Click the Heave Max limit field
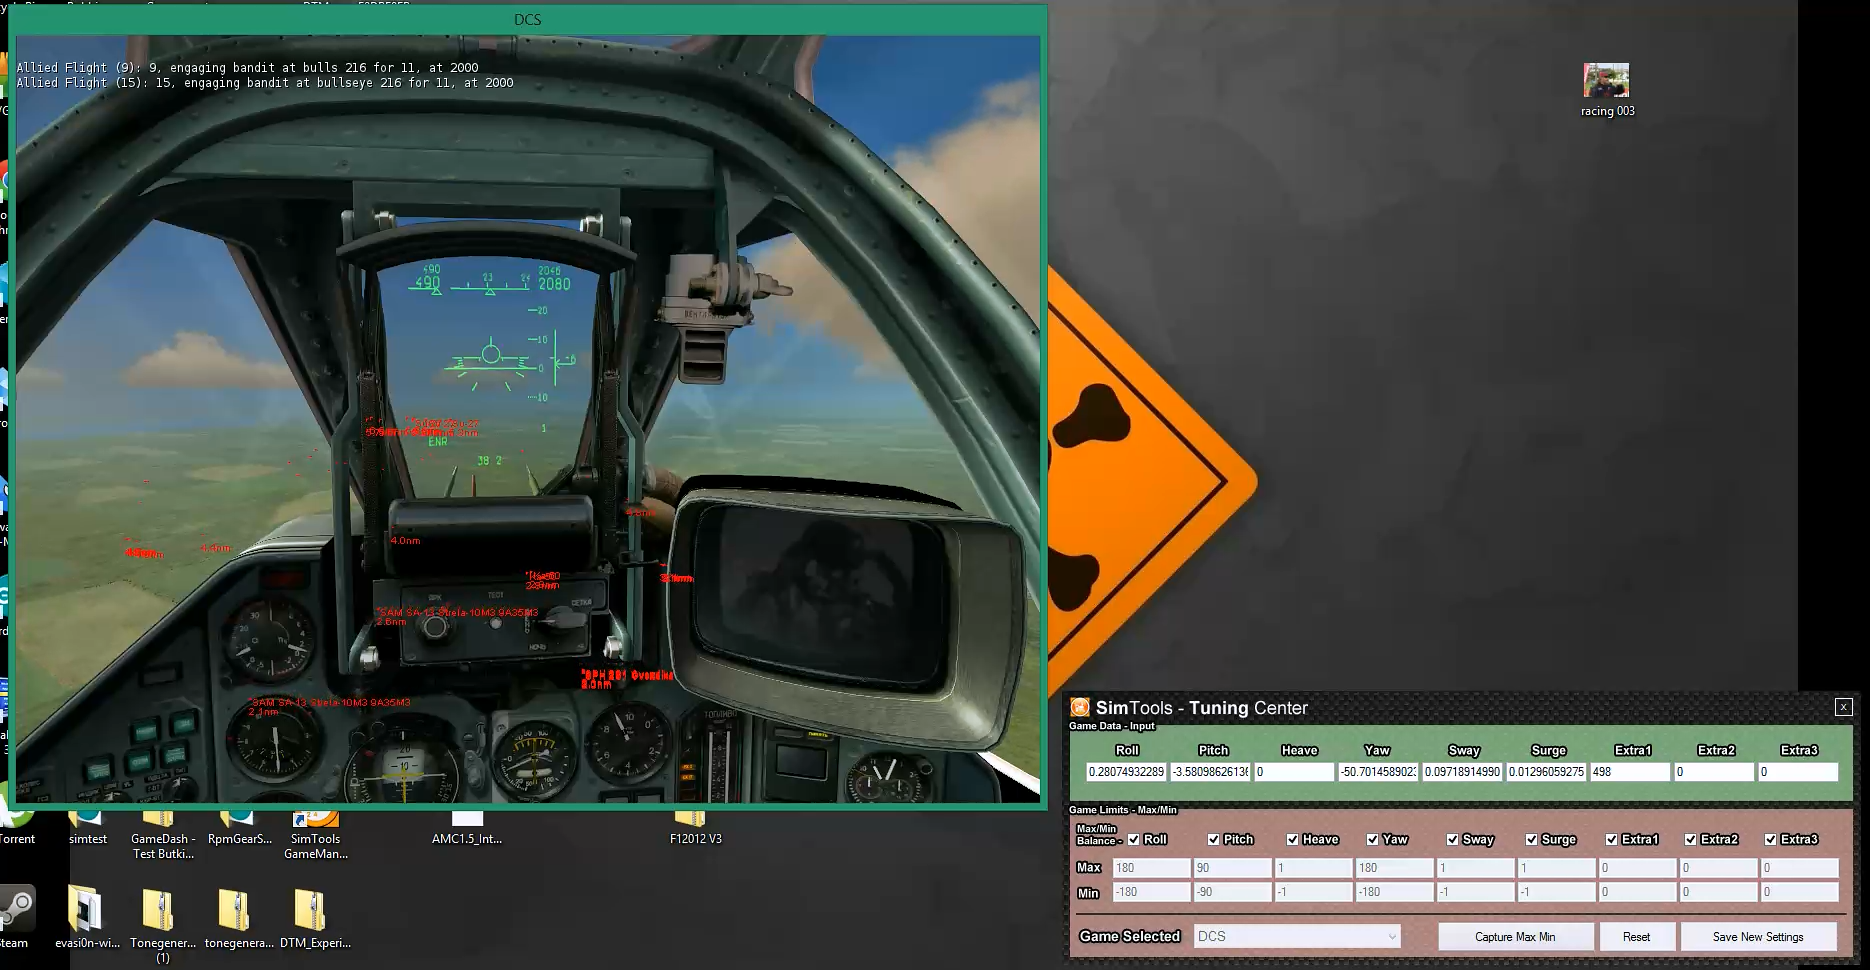The width and height of the screenshot is (1870, 970). point(1313,868)
